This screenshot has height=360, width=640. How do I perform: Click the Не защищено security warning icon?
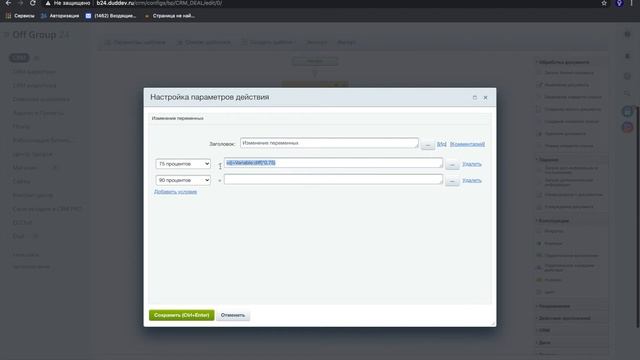click(x=48, y=3)
